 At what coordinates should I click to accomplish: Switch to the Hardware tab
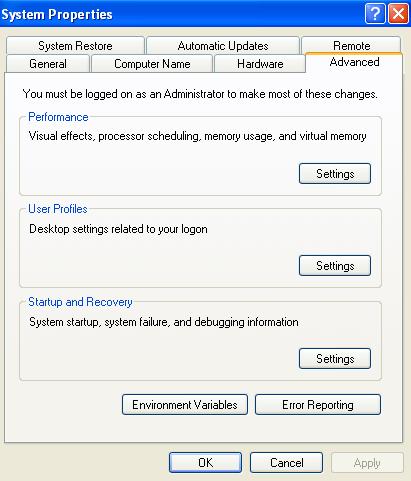(260, 64)
